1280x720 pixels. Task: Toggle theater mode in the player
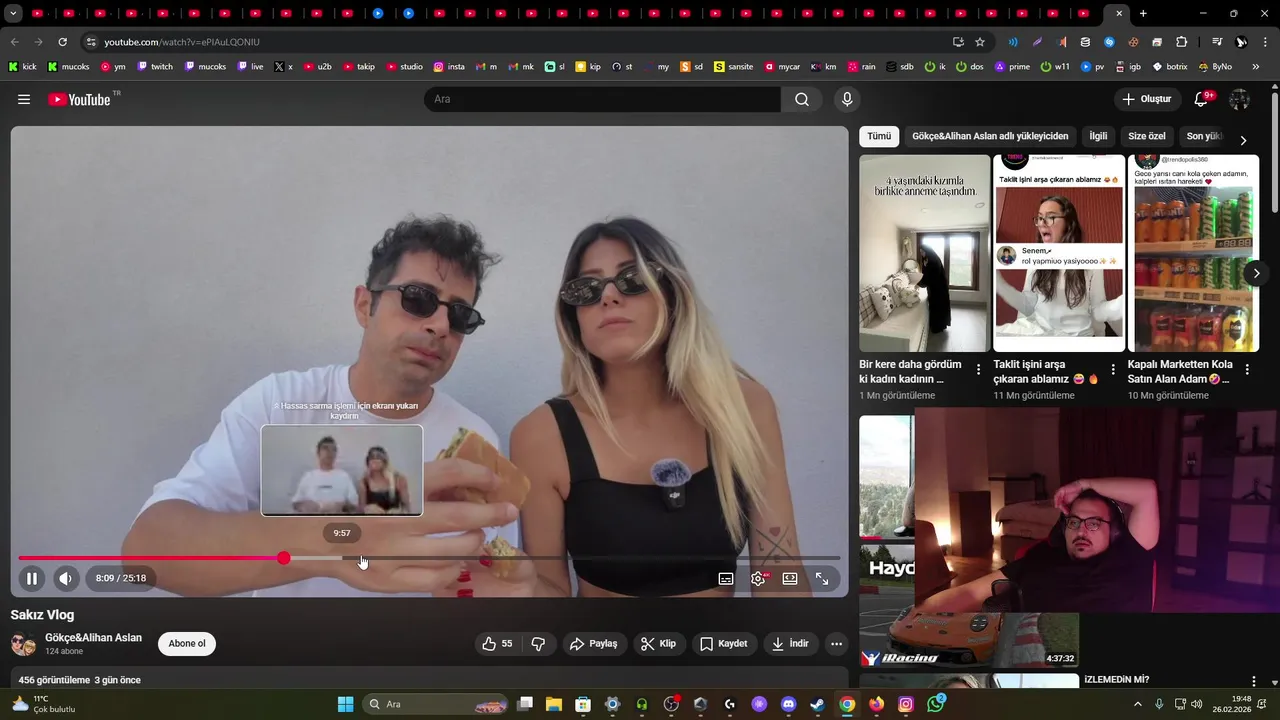[x=790, y=578]
